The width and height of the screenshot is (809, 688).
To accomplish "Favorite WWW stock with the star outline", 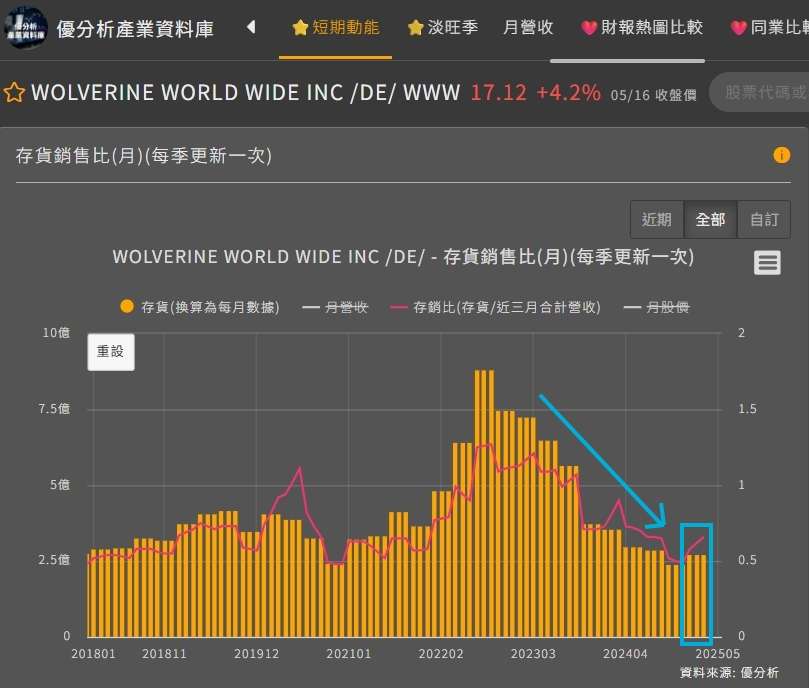I will (x=14, y=92).
